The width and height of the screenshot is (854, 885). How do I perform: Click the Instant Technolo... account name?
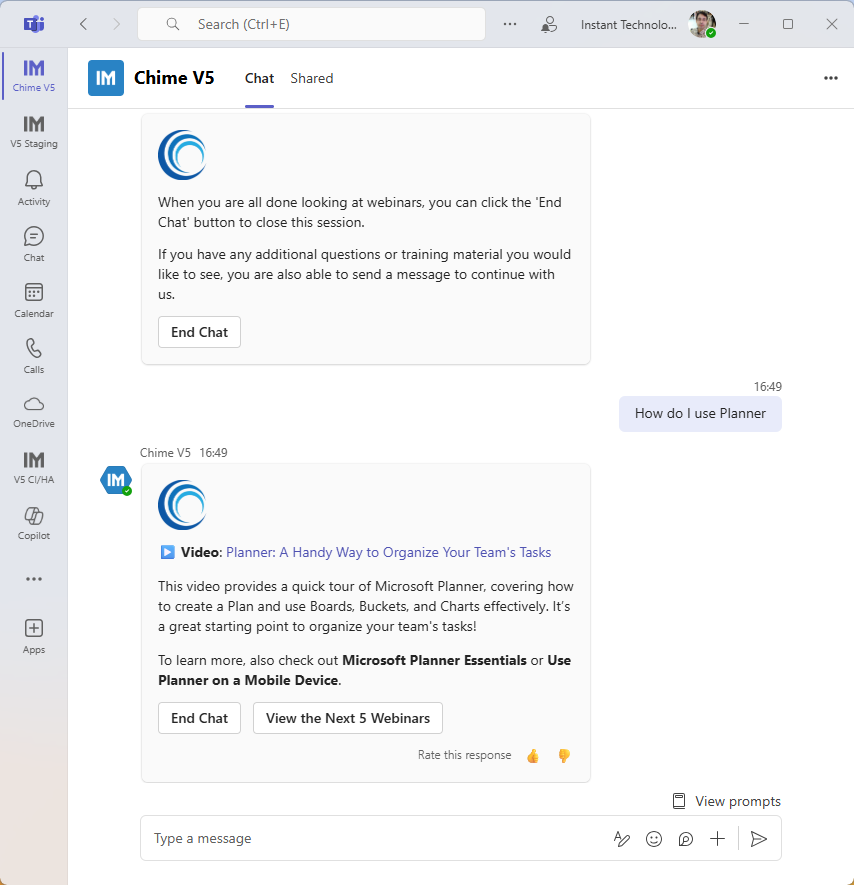pyautogui.click(x=628, y=25)
